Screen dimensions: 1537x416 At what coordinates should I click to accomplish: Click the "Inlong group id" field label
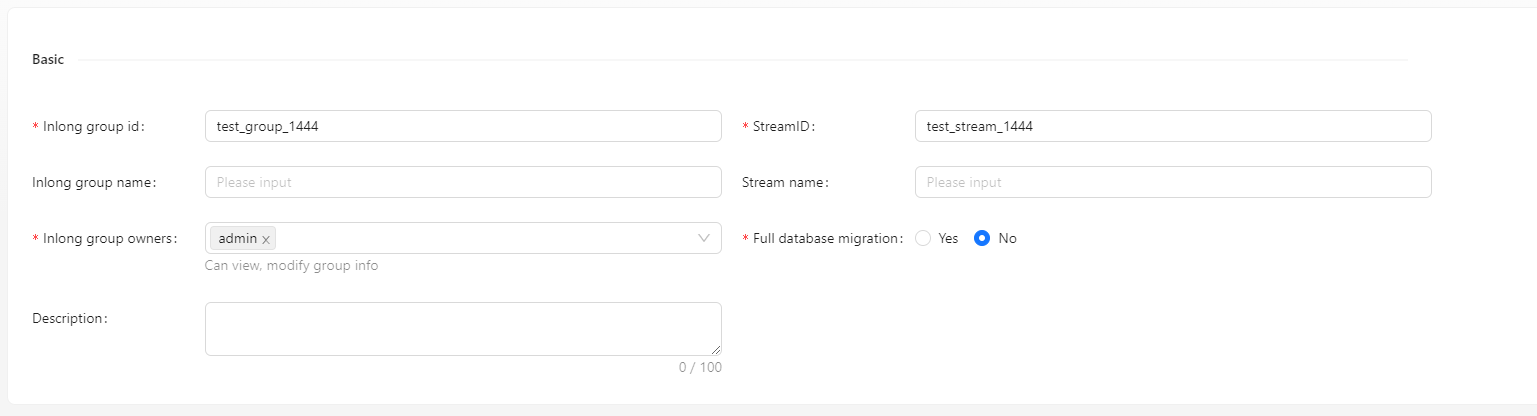pos(92,127)
